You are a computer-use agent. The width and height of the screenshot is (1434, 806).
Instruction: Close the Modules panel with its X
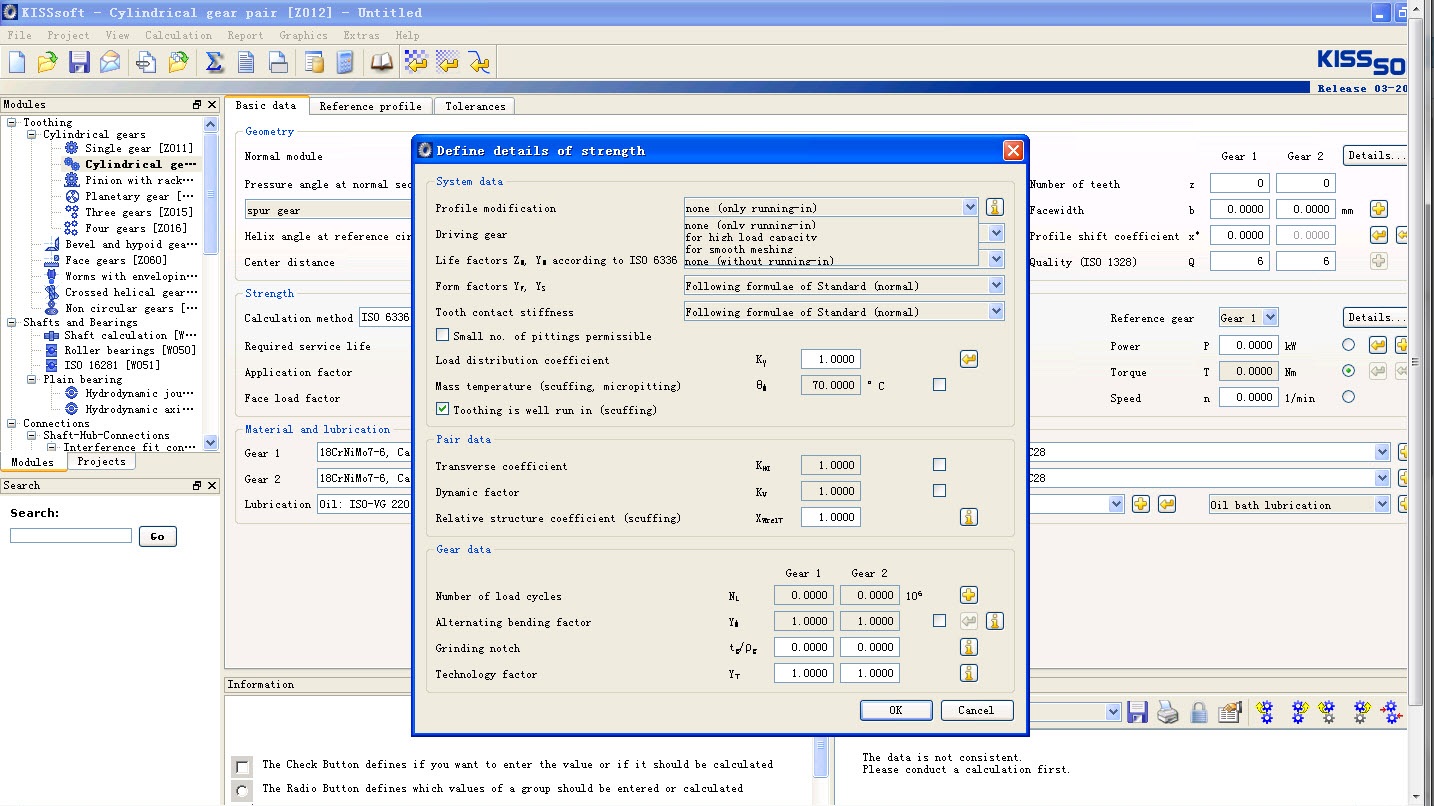[x=211, y=104]
